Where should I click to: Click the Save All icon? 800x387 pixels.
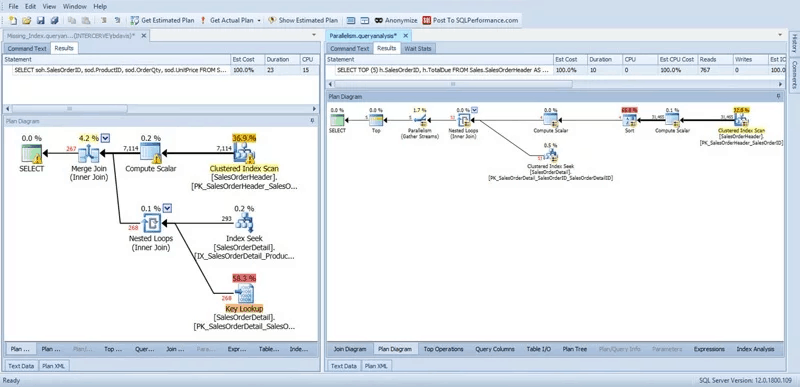tap(54, 20)
